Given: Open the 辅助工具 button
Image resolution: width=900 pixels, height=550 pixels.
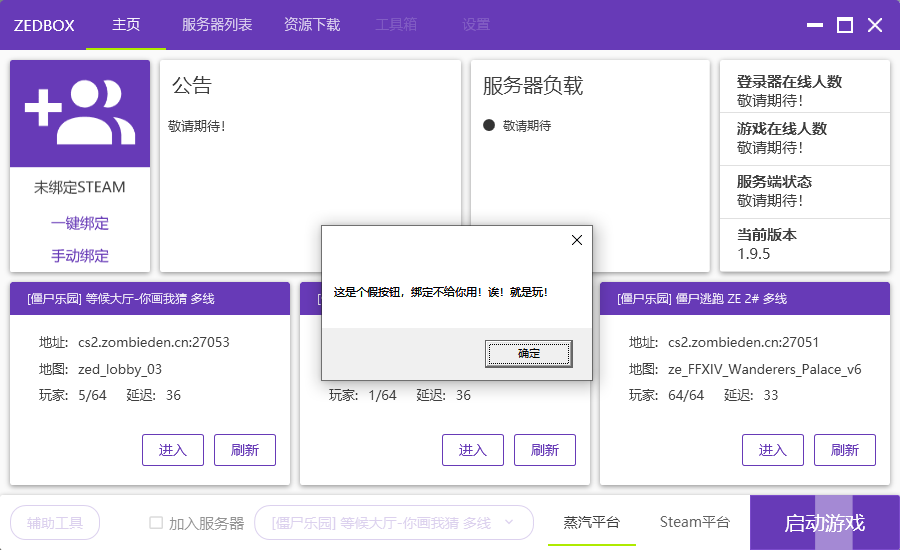Looking at the screenshot, I should click(55, 522).
